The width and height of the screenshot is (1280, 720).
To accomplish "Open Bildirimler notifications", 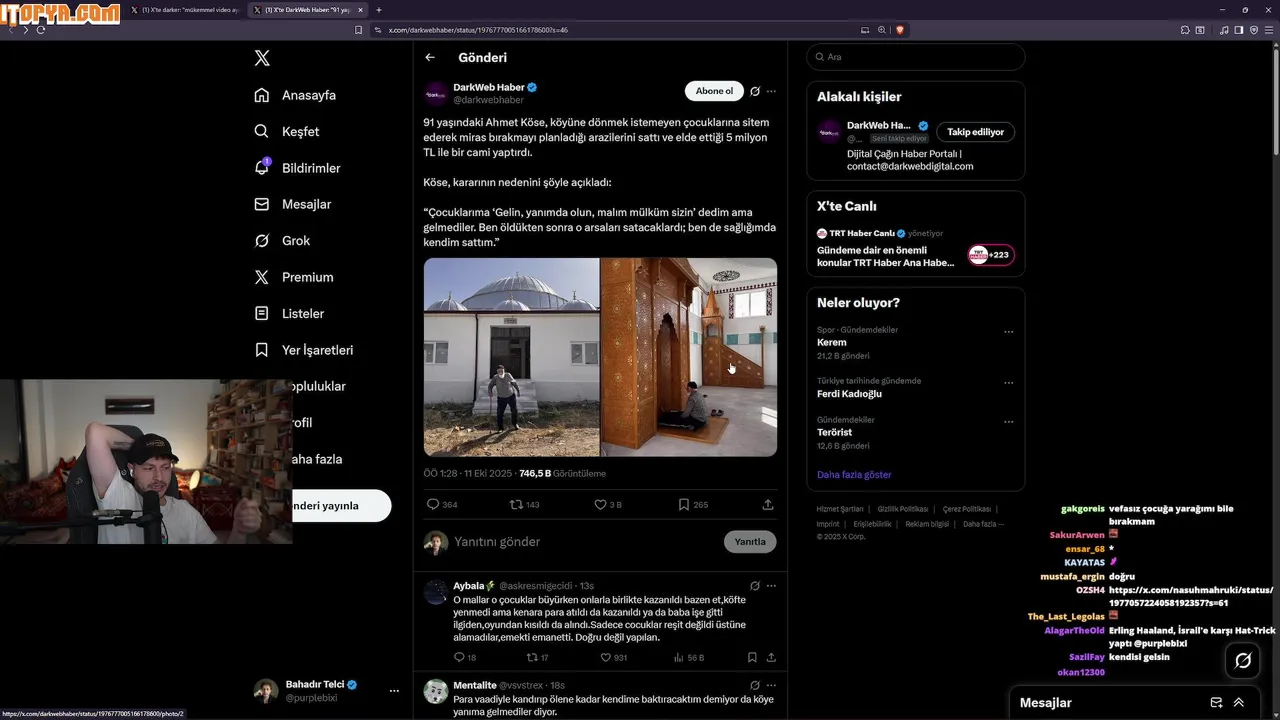I will [297, 168].
